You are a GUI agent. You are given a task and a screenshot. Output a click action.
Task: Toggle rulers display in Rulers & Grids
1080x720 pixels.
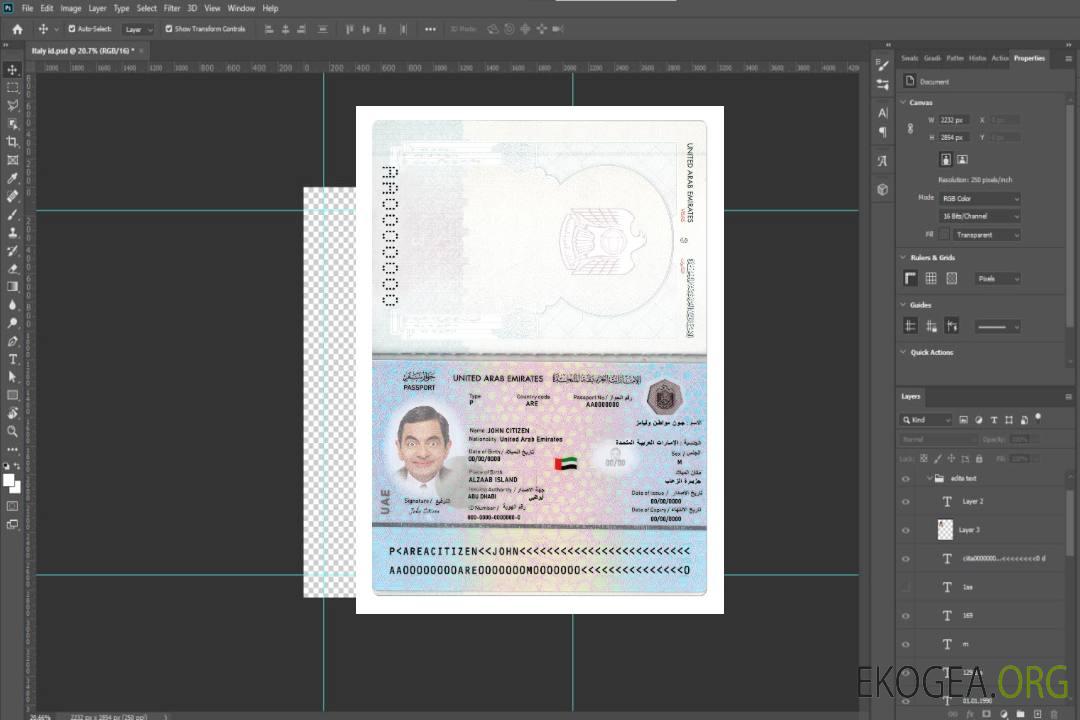coord(911,278)
